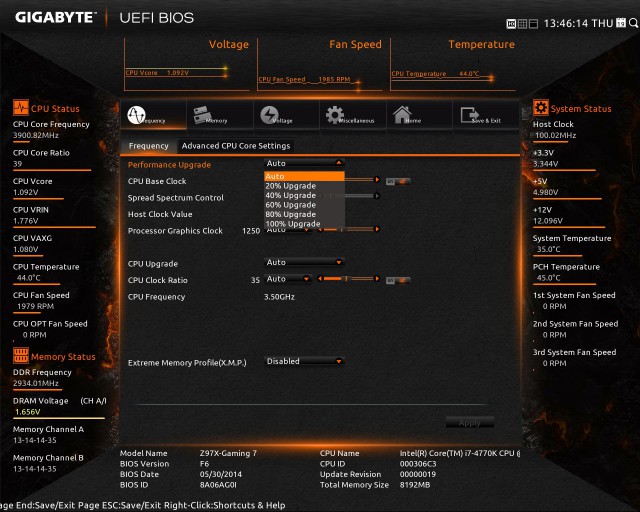Click the DRAM Voltage 1.656V value
Image resolution: width=640 pixels, height=512 pixels.
(28, 412)
